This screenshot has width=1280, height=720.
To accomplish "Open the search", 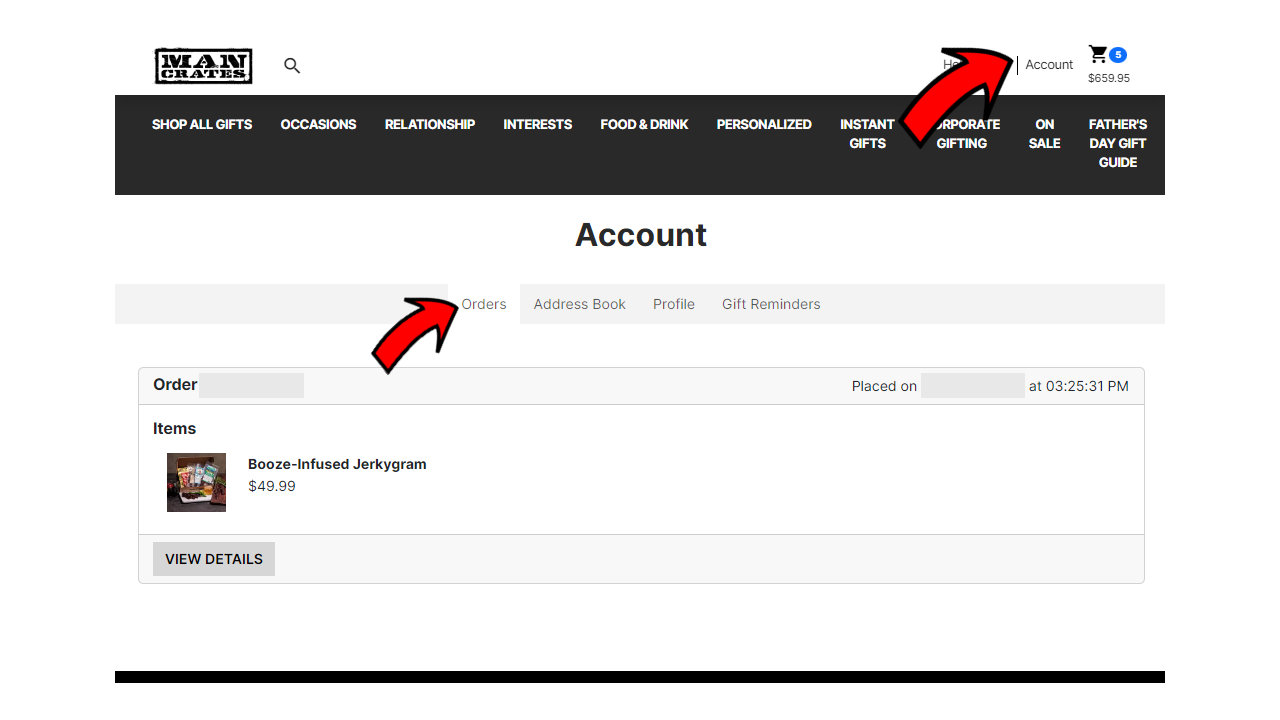I will [x=291, y=65].
